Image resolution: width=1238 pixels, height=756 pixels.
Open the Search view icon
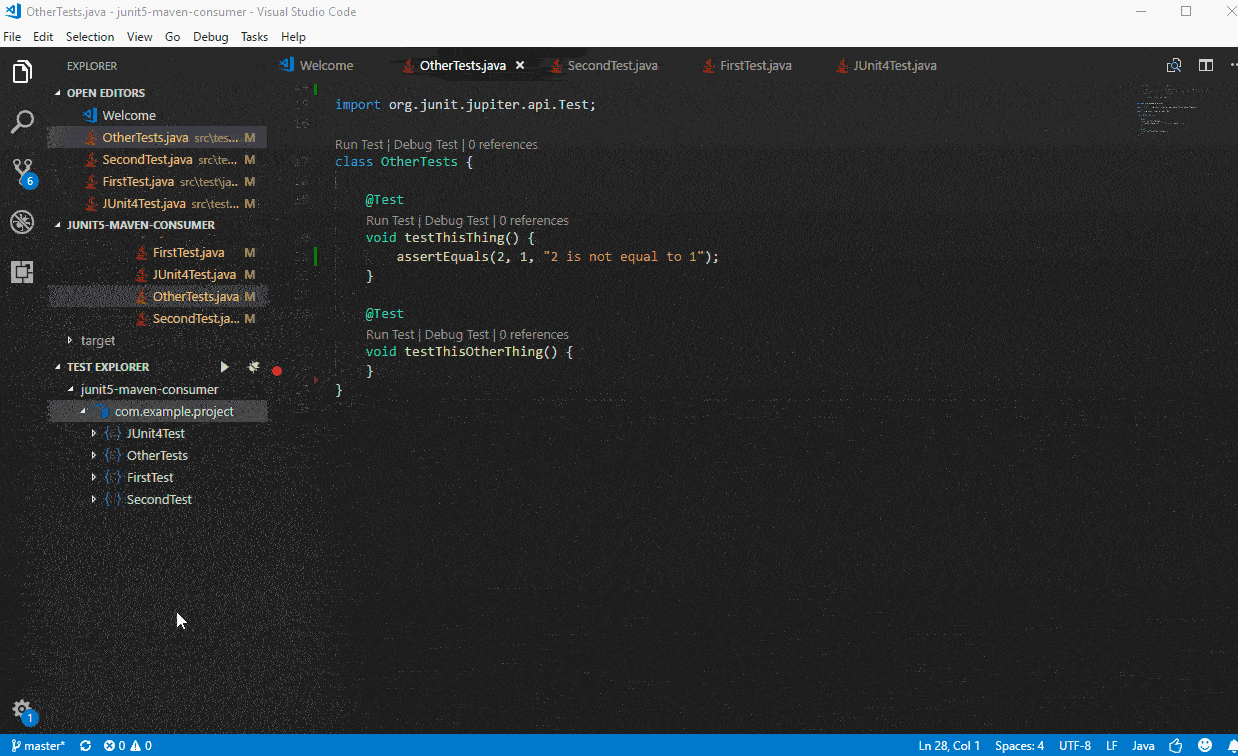coord(22,122)
